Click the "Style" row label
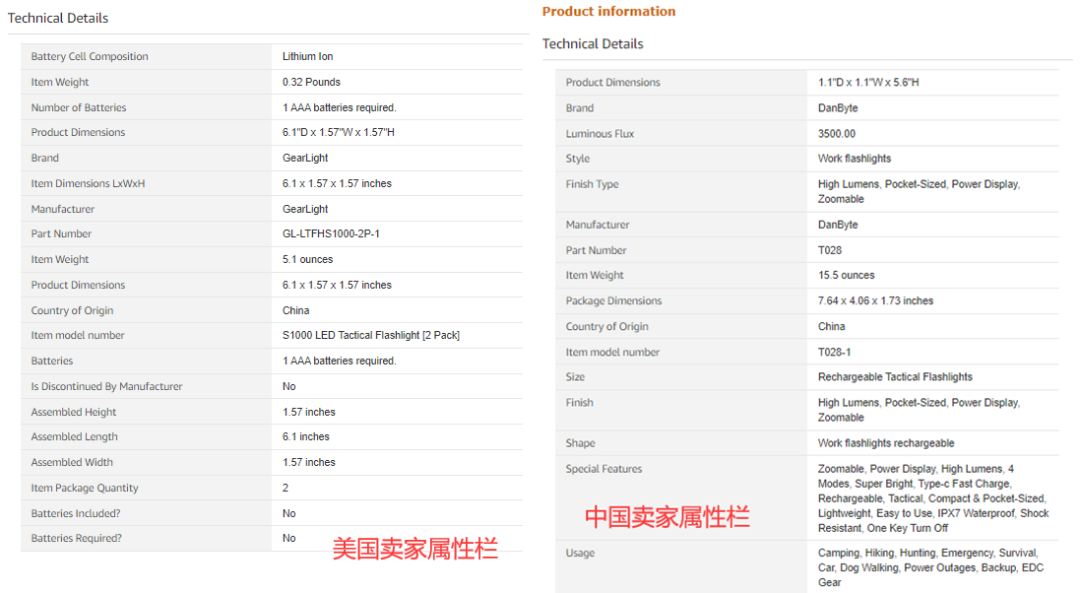The image size is (1080, 593). [577, 158]
